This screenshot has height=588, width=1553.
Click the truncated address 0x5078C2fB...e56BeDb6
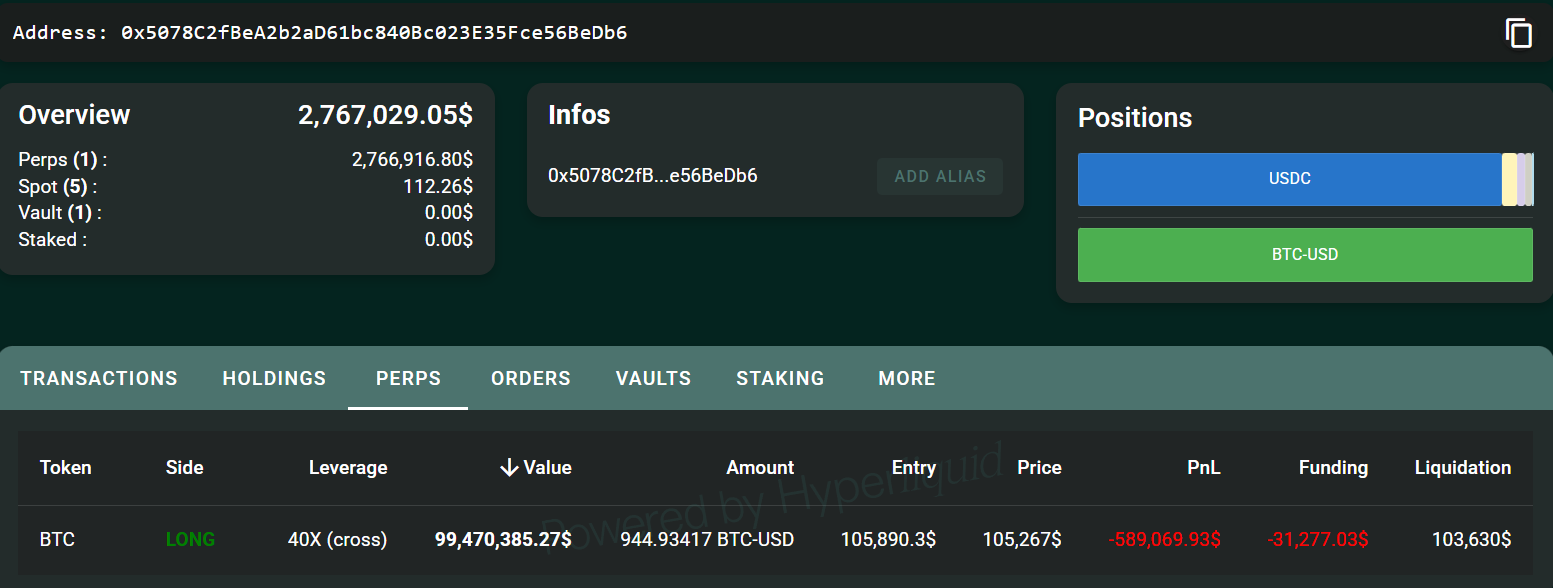[x=653, y=174]
